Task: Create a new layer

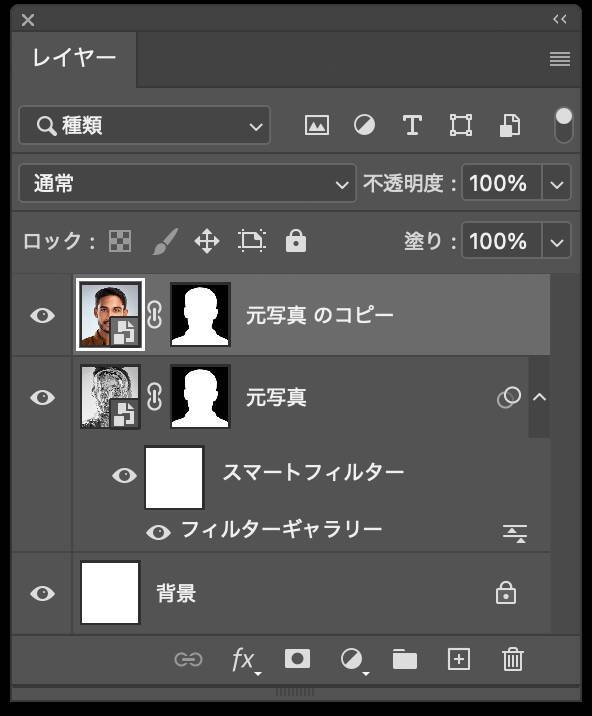Action: [x=459, y=659]
